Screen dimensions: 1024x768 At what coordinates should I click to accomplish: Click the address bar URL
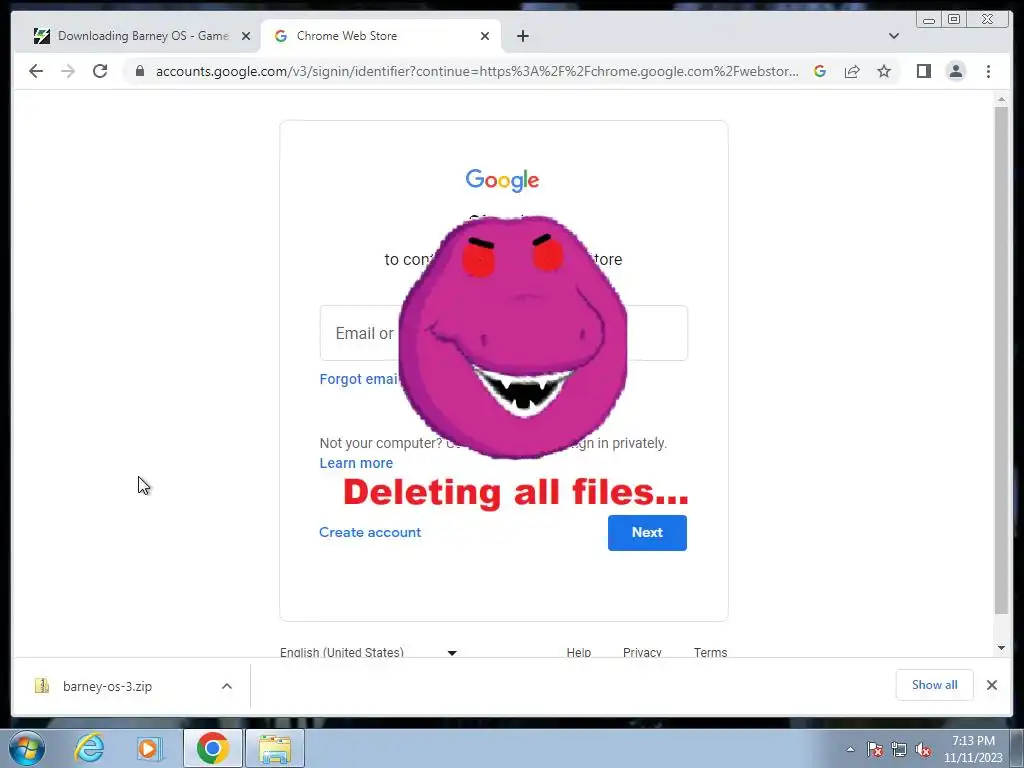tap(477, 71)
